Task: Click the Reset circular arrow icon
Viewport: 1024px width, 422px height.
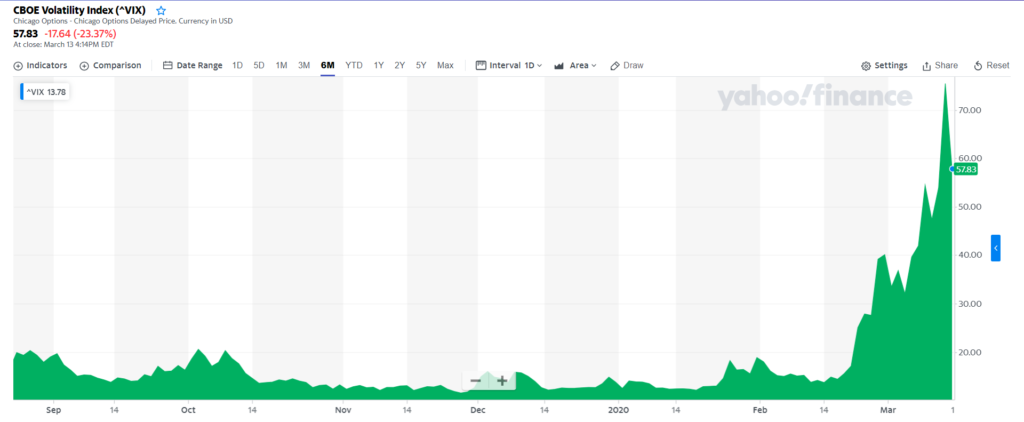Action: [978, 66]
